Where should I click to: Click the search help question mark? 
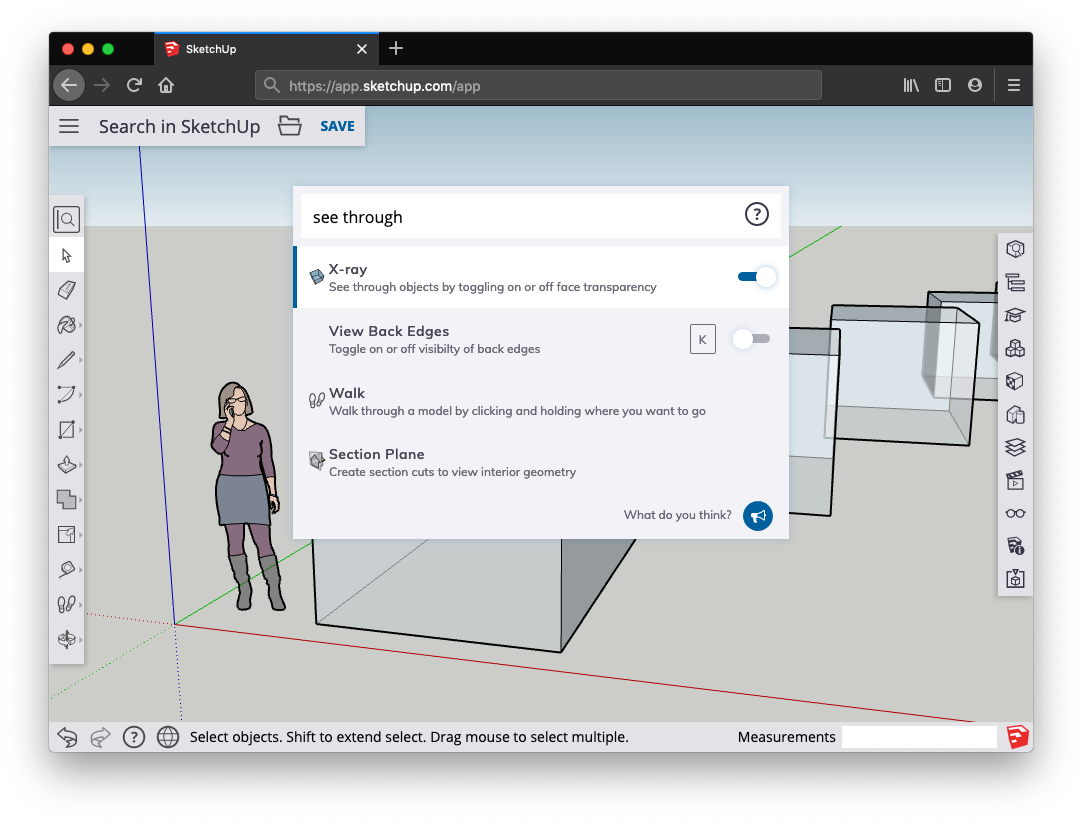click(756, 214)
